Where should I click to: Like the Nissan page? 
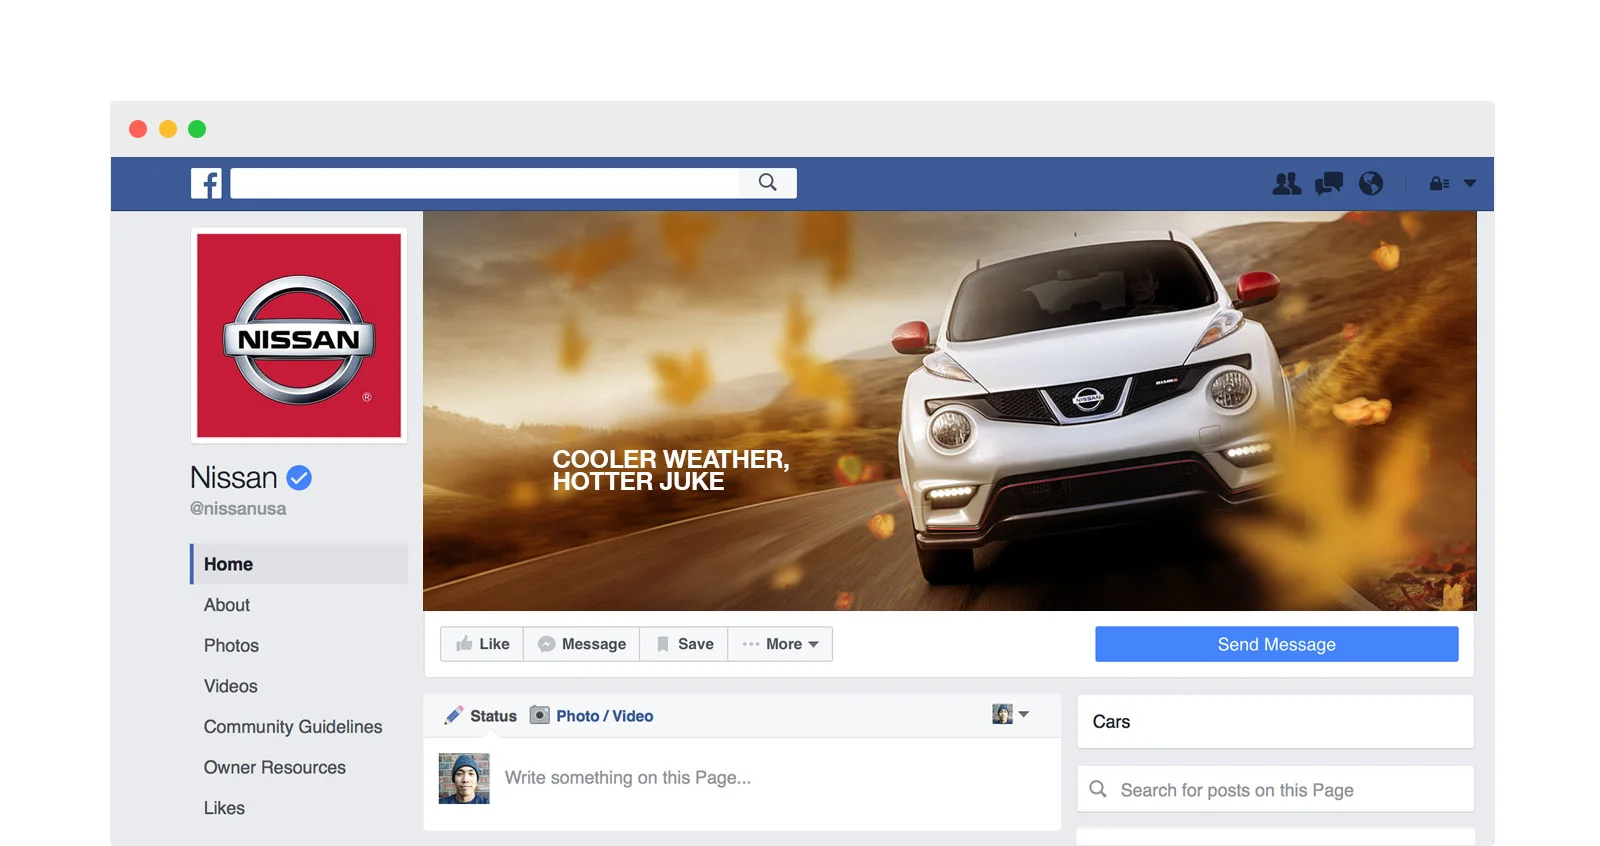tap(482, 644)
